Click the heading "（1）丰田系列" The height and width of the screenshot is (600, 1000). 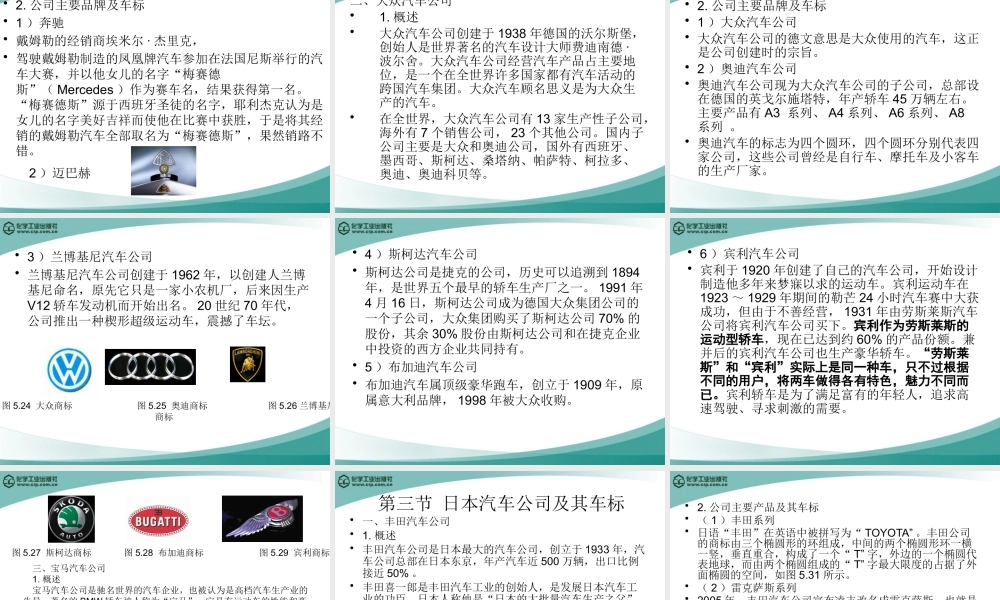click(736, 520)
